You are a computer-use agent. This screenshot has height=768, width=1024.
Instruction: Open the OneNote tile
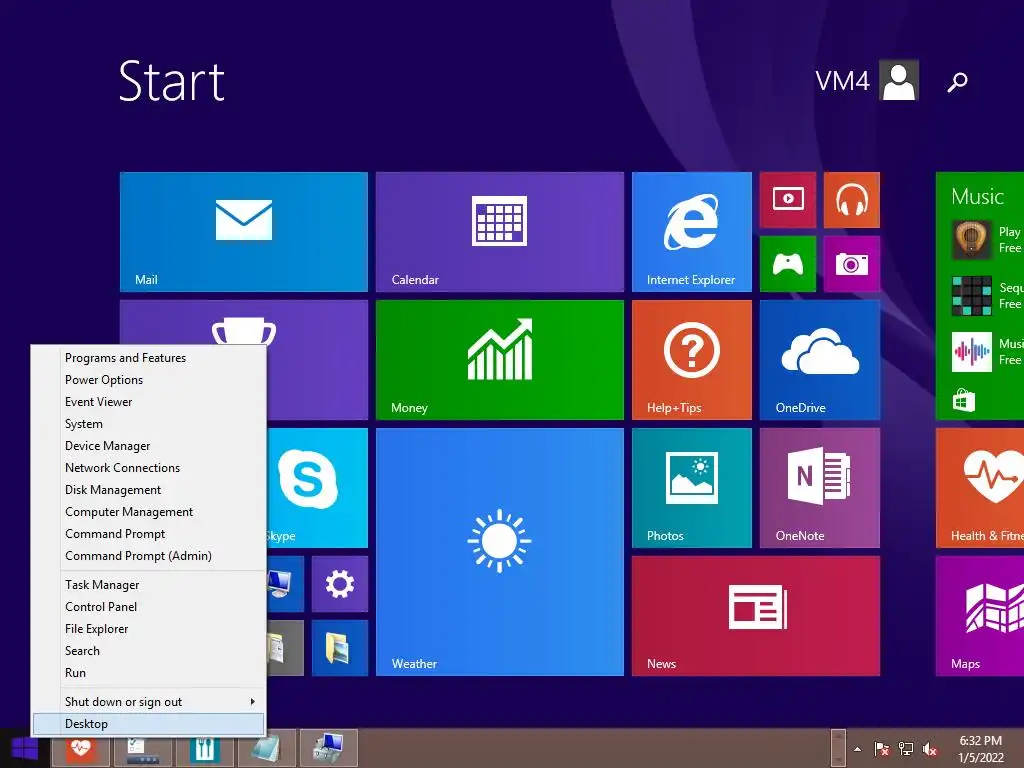coord(820,488)
